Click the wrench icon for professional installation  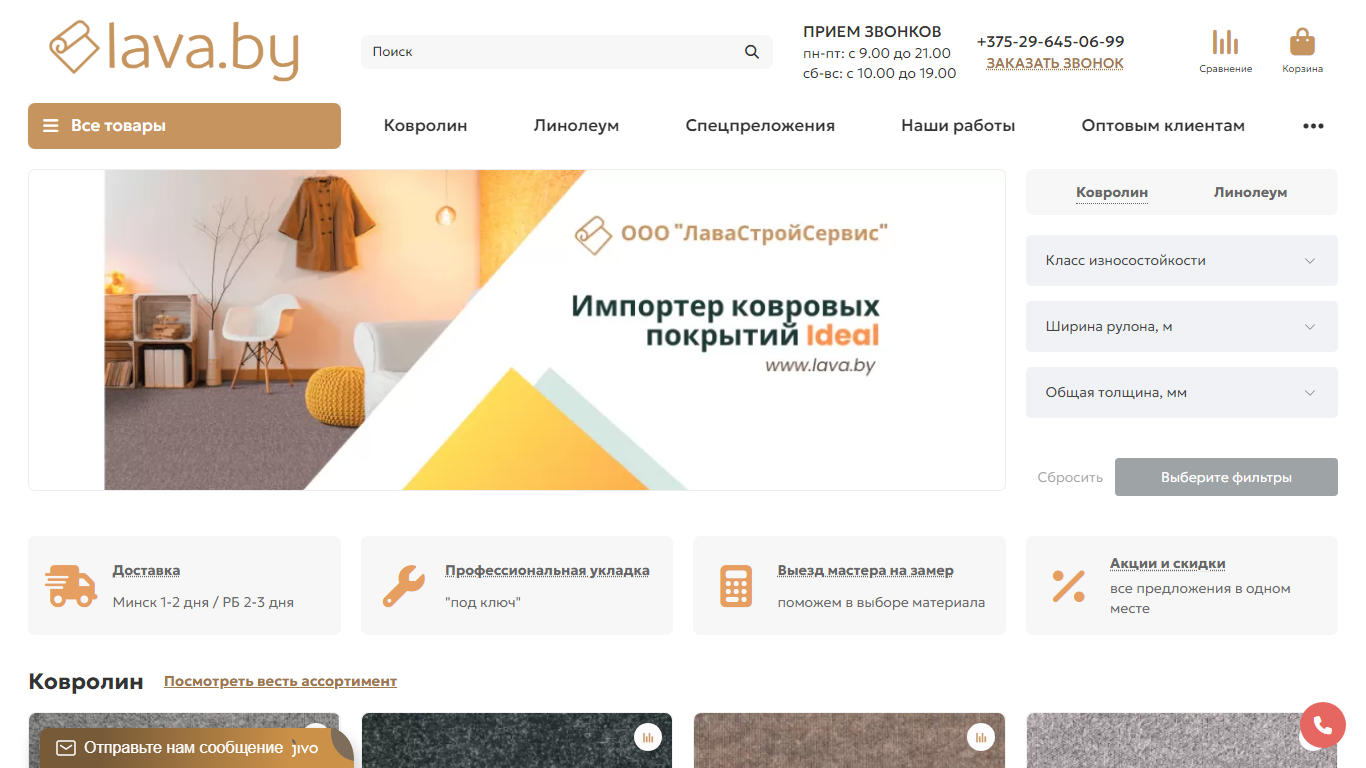[x=404, y=586]
